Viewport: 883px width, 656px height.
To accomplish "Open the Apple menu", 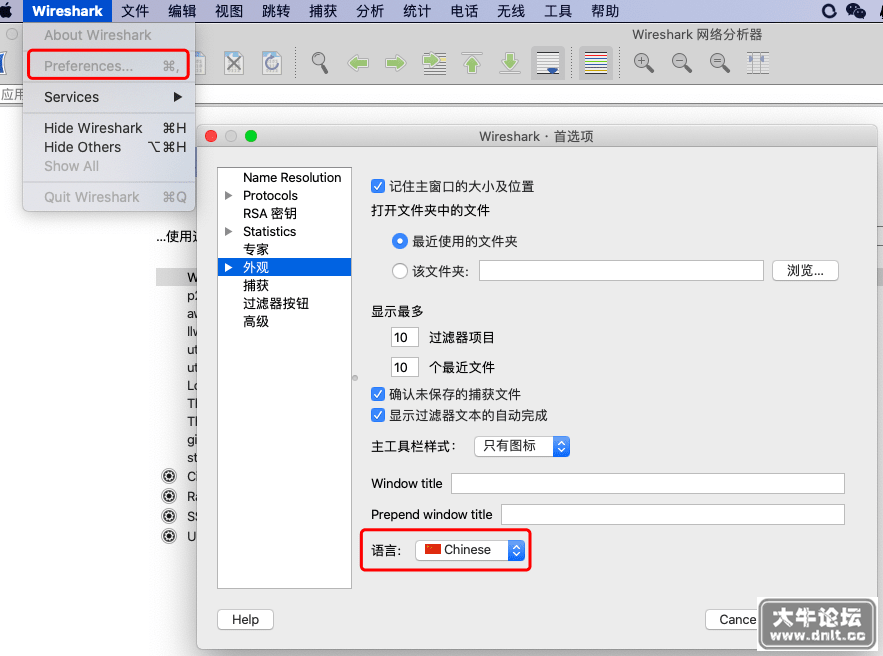I will (x=6, y=11).
